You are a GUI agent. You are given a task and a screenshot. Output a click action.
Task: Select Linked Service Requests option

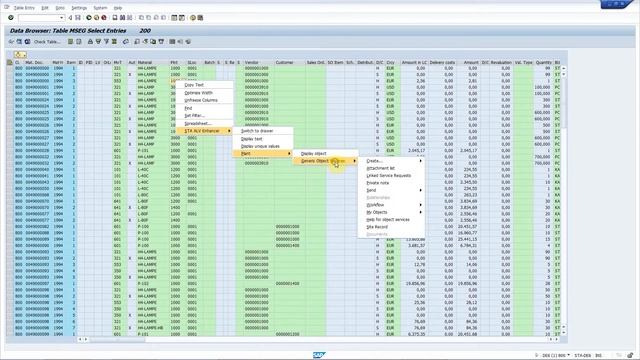click(391, 176)
